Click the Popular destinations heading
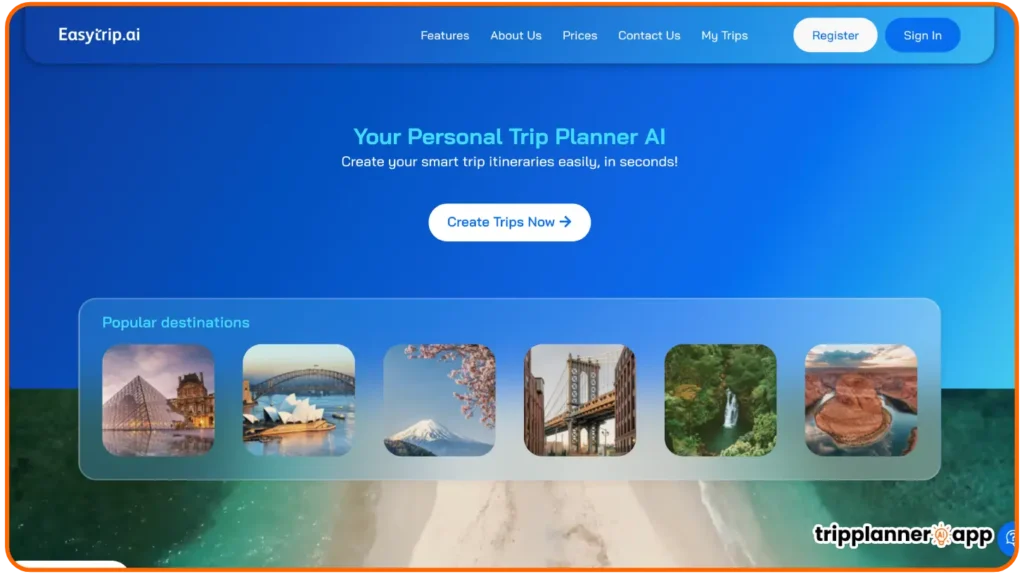This screenshot has height=574, width=1024. click(176, 323)
